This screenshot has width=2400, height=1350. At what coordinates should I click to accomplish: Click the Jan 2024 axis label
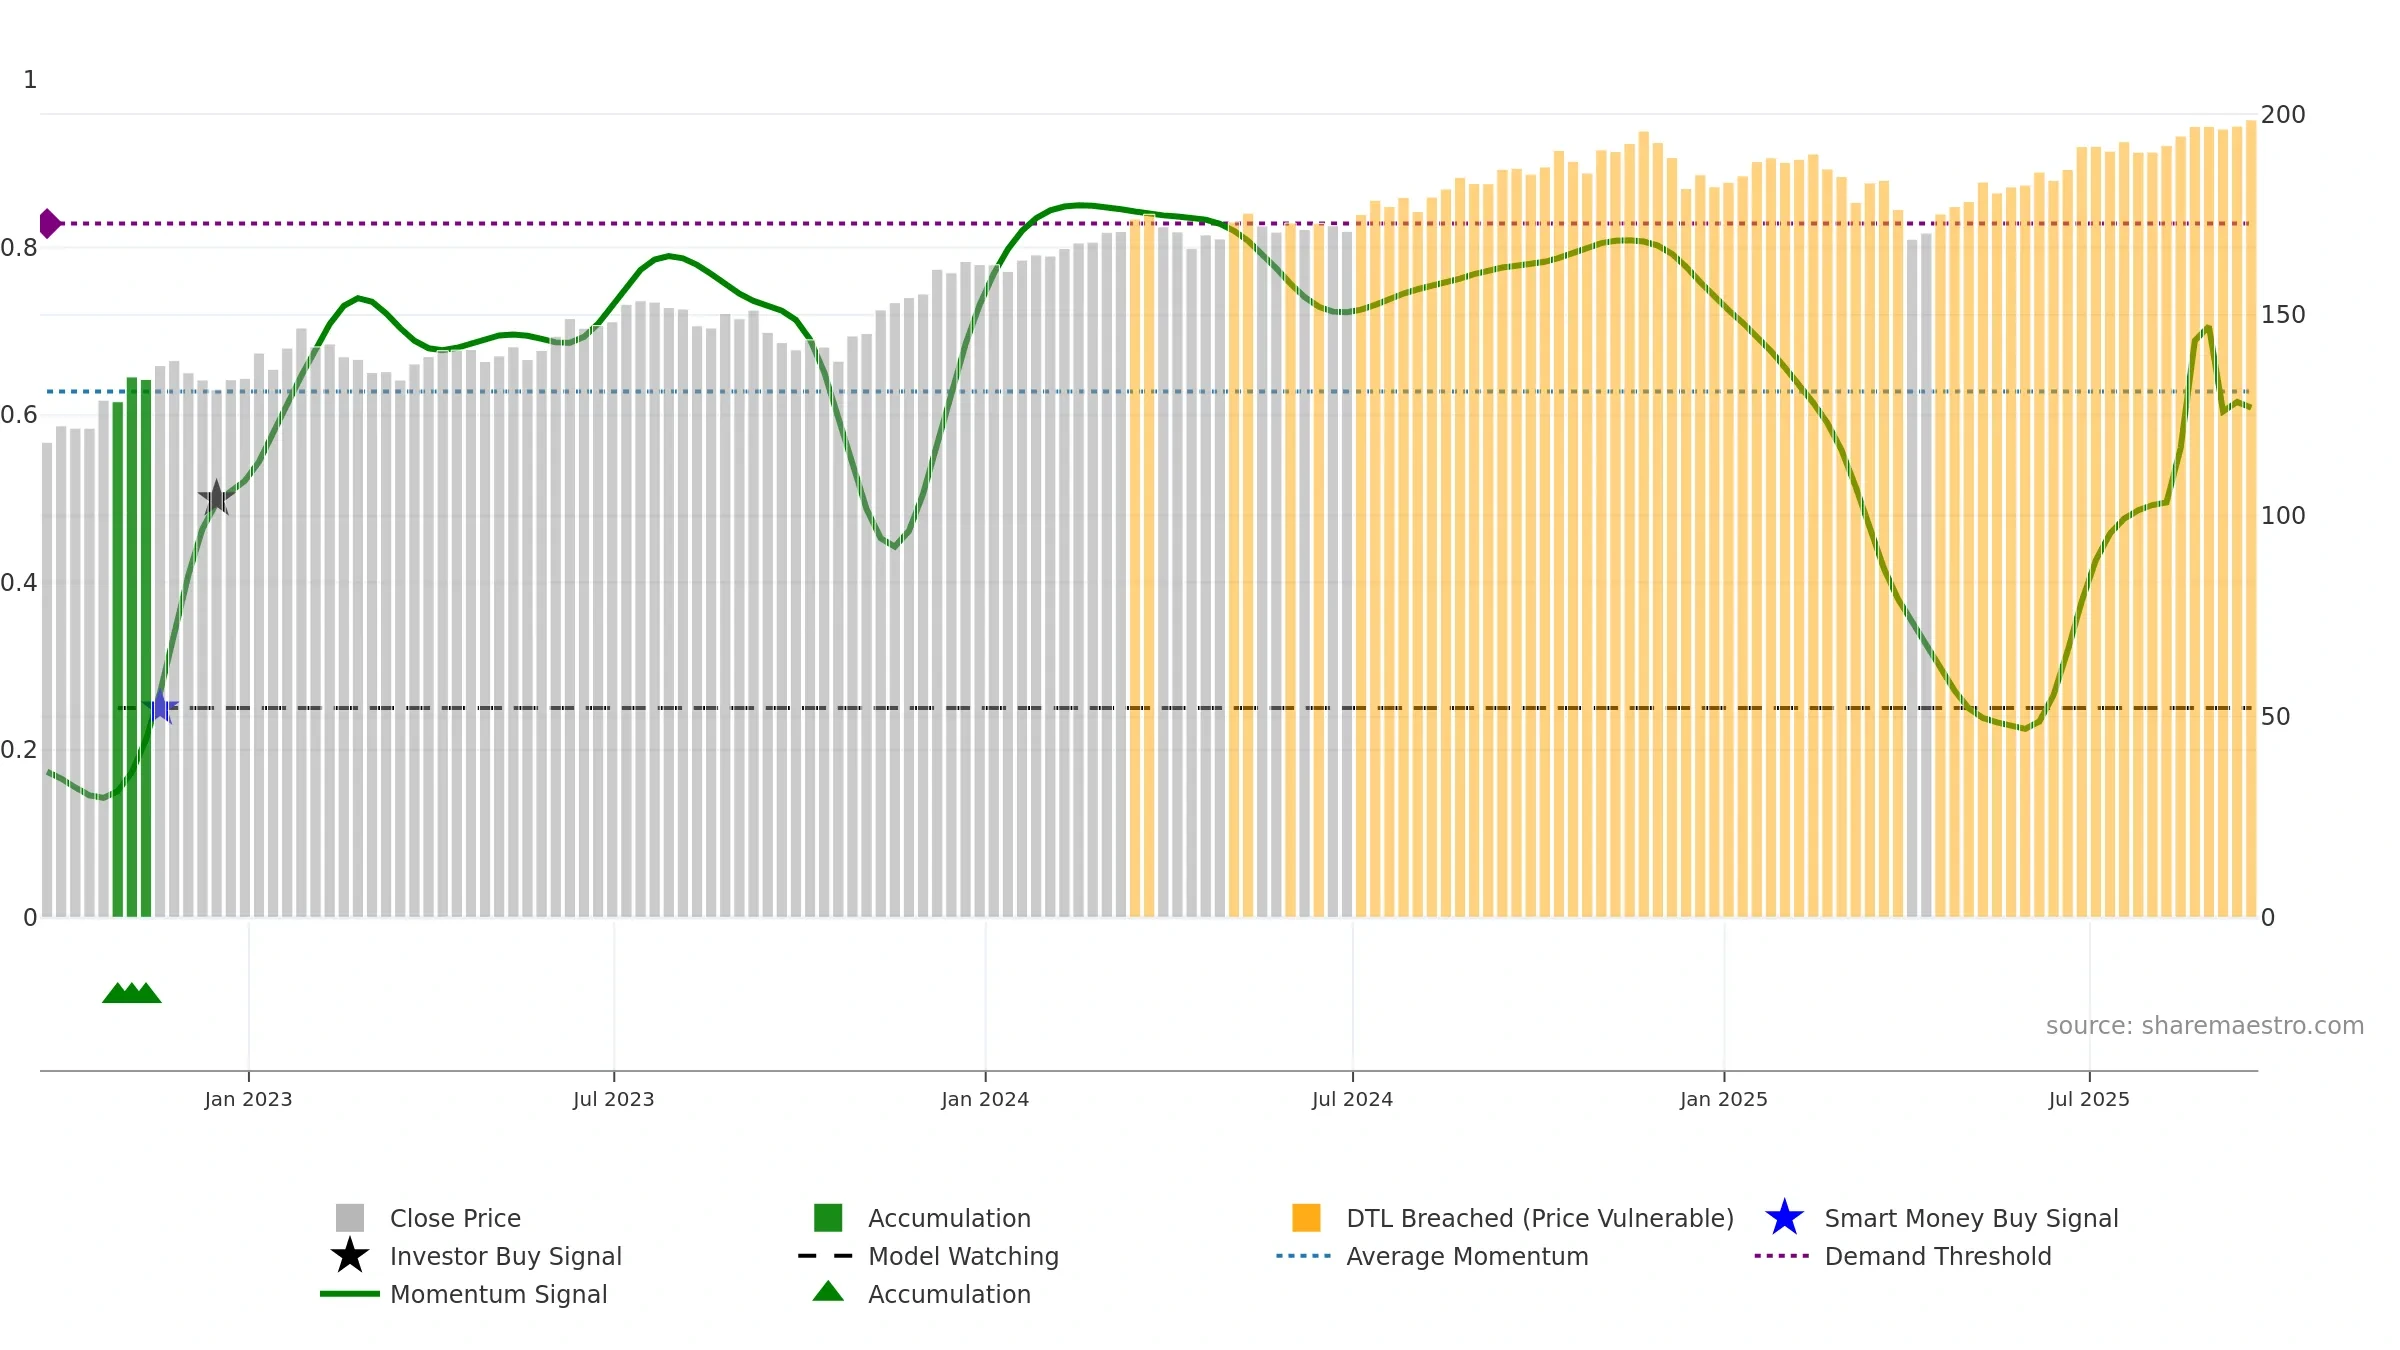click(x=985, y=1099)
